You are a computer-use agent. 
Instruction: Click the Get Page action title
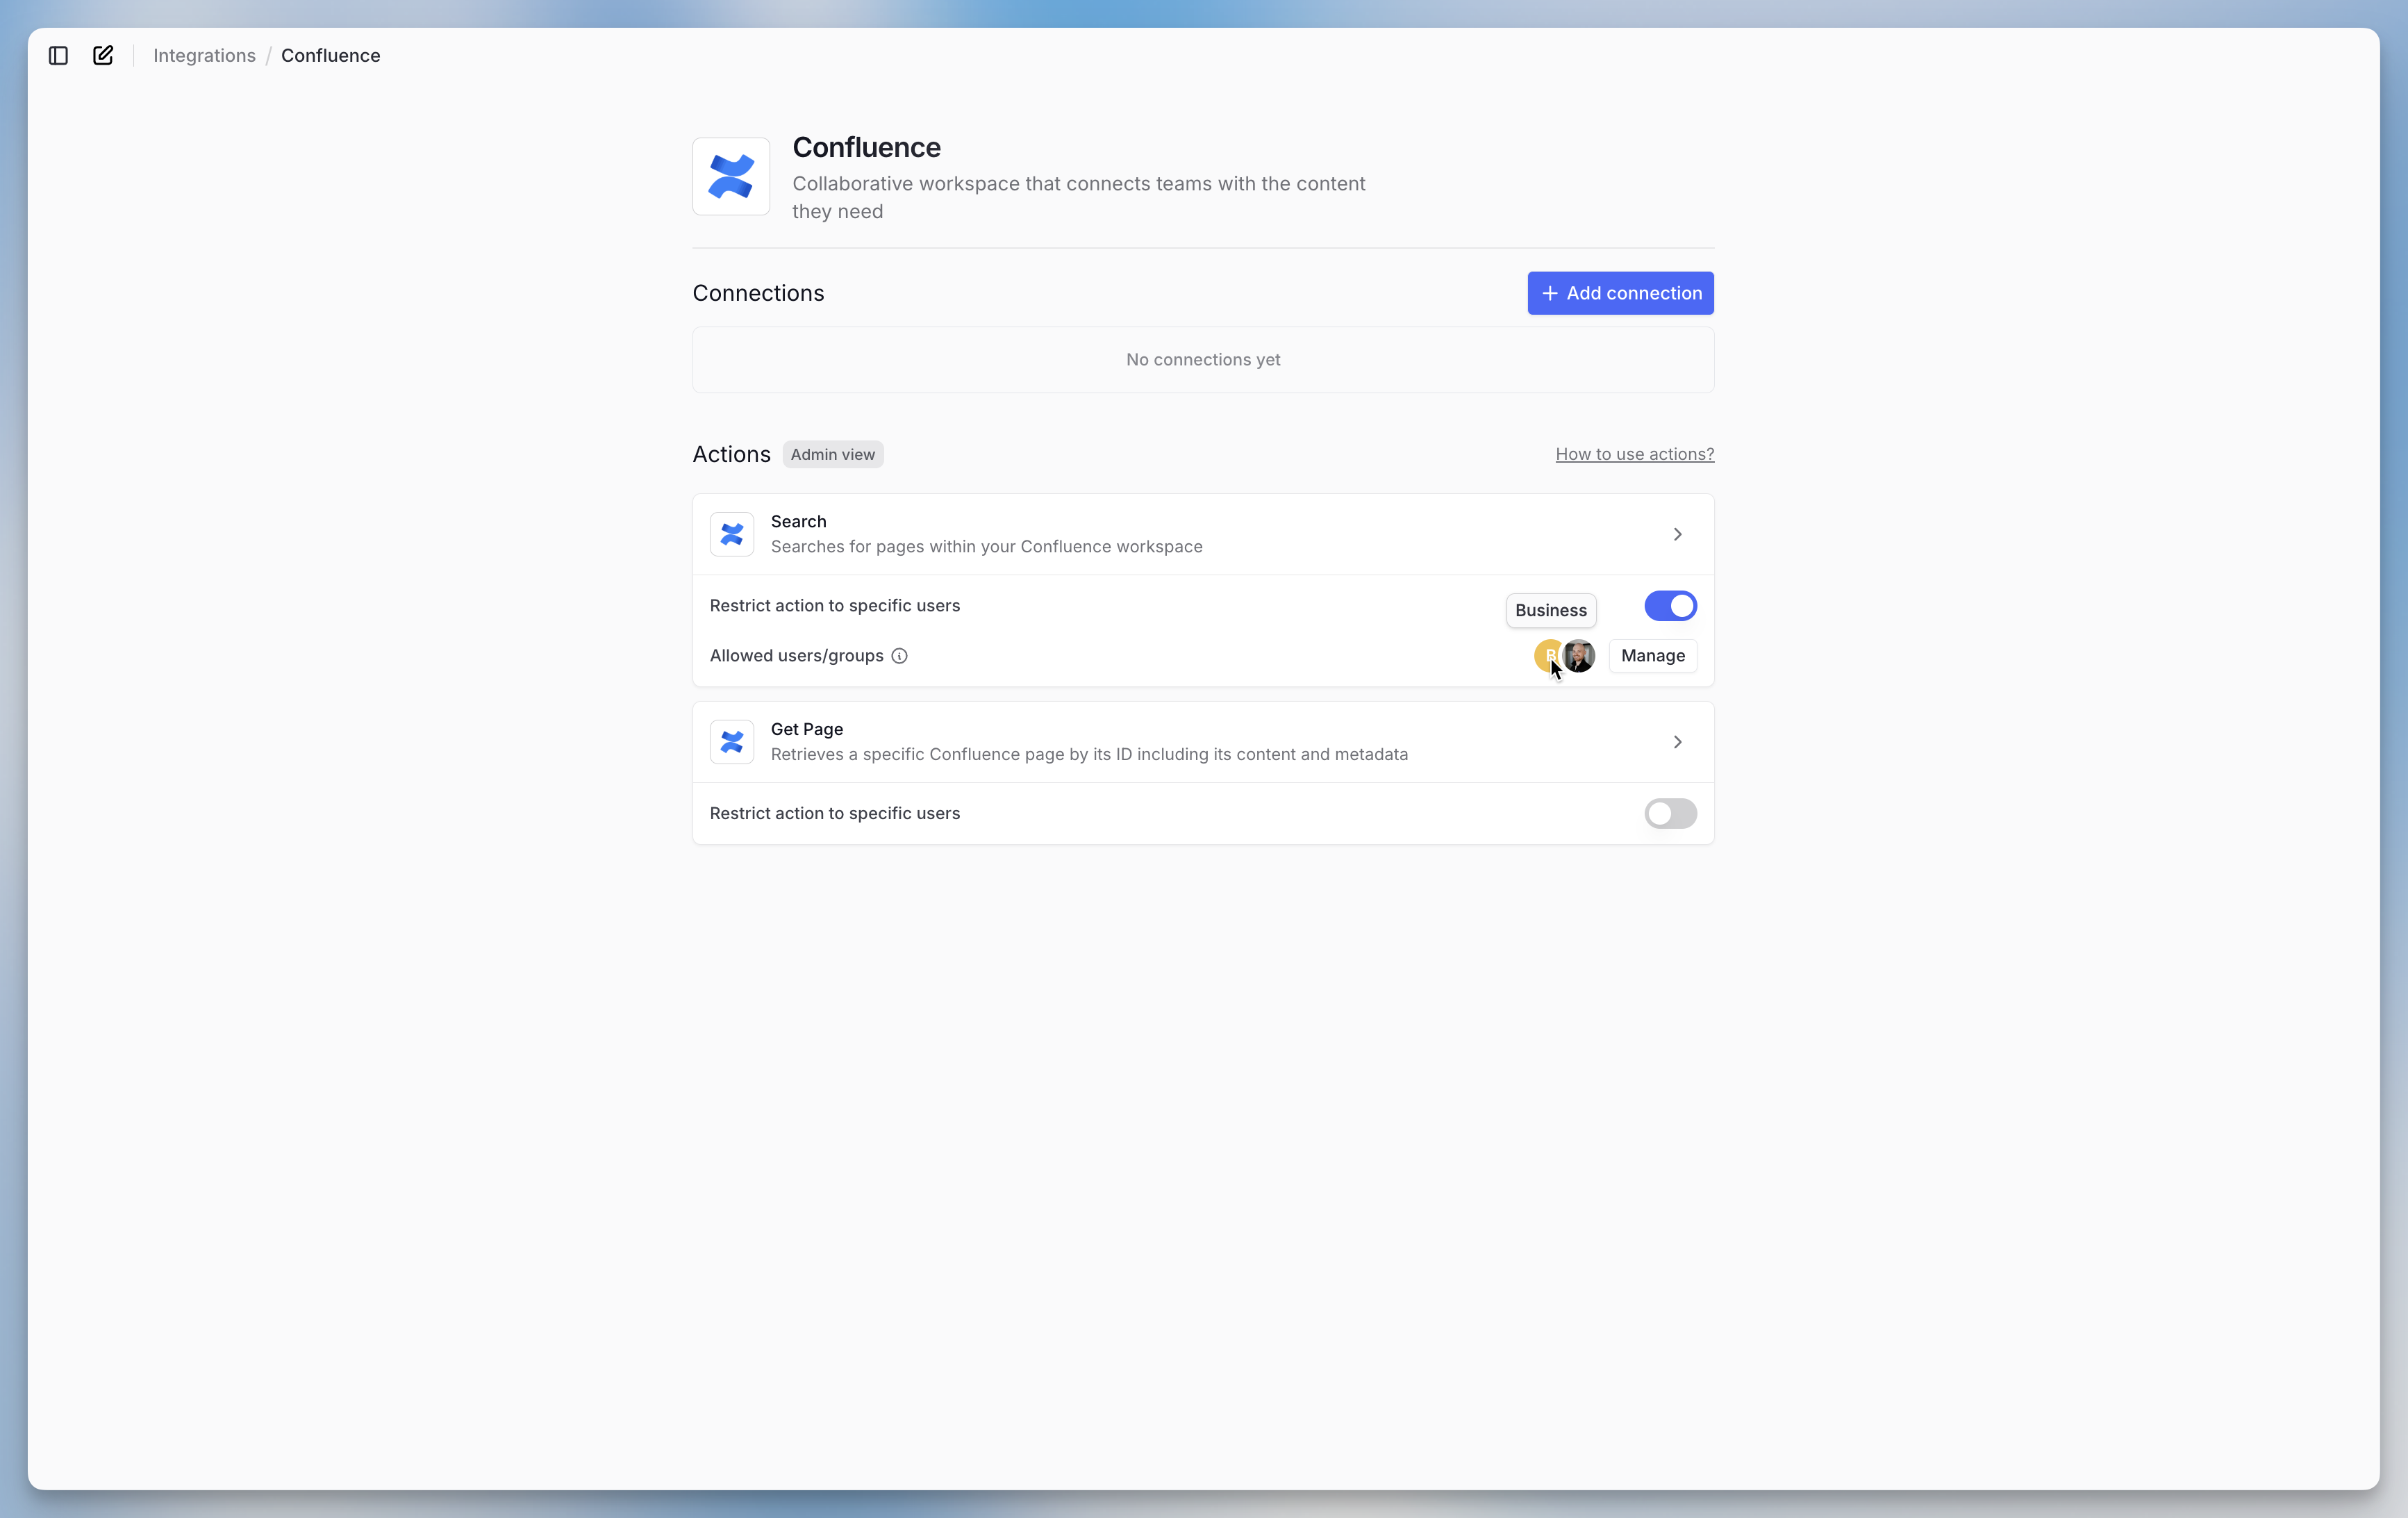point(806,729)
